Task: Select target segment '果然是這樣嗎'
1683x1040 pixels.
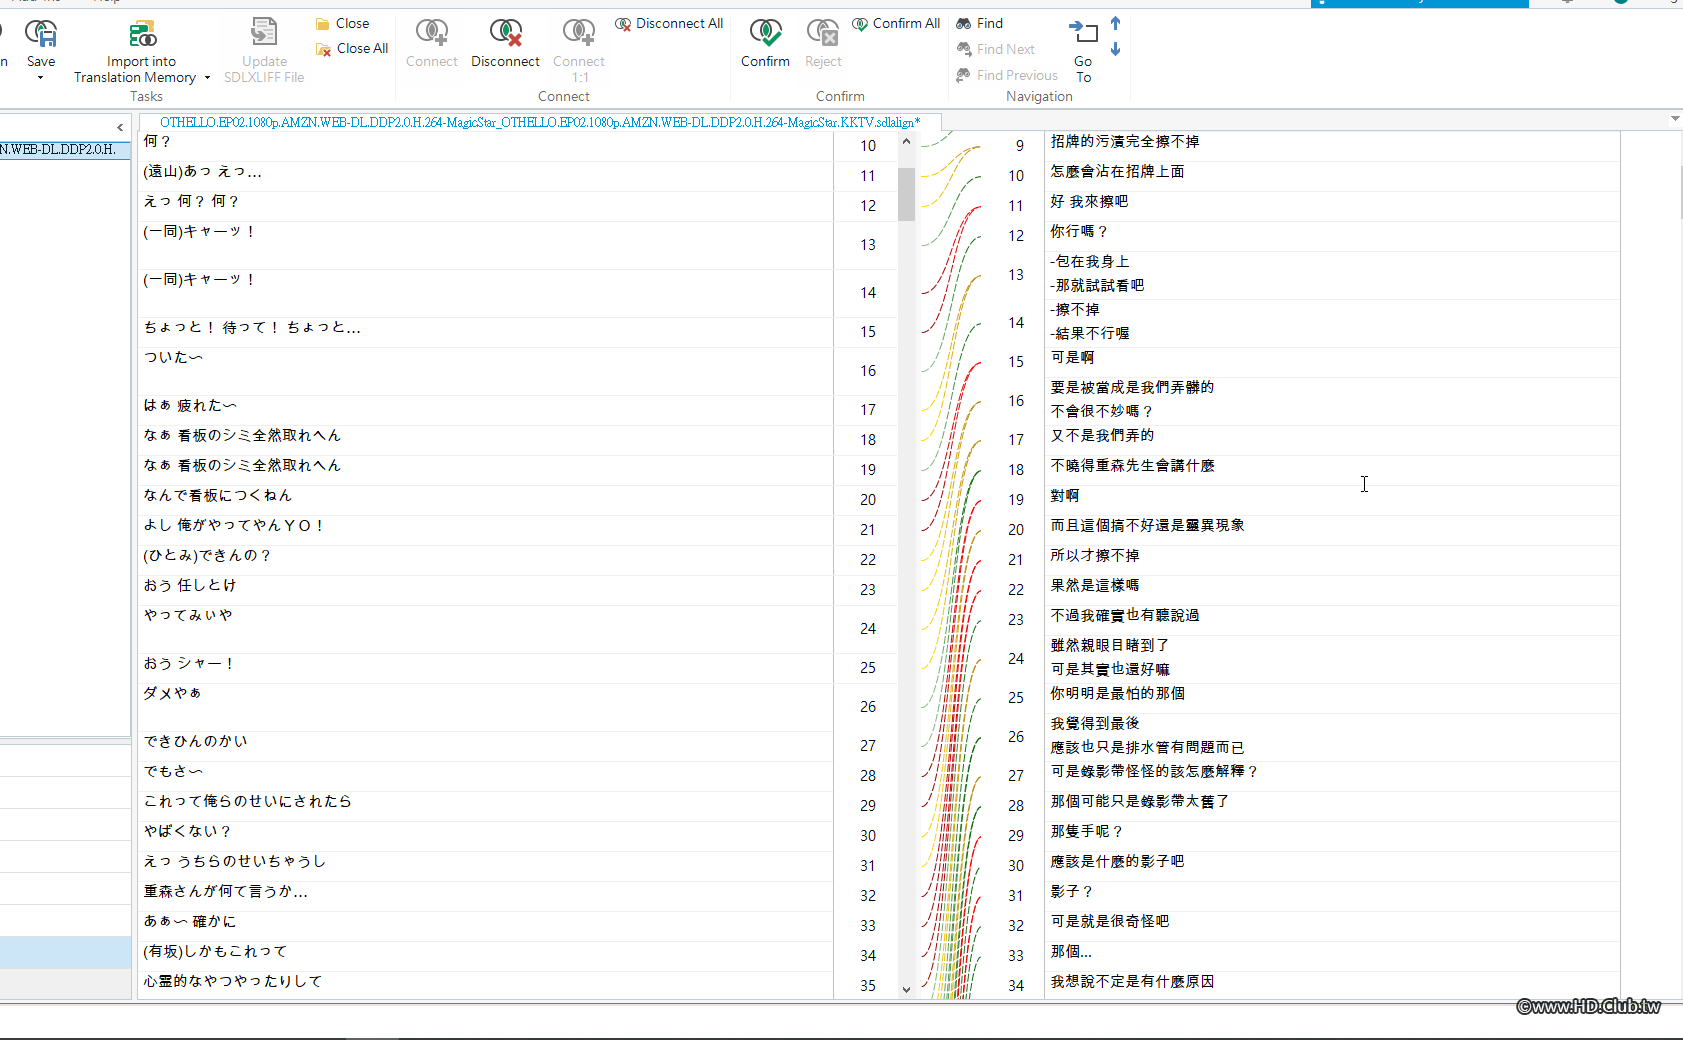Action: click(1332, 590)
